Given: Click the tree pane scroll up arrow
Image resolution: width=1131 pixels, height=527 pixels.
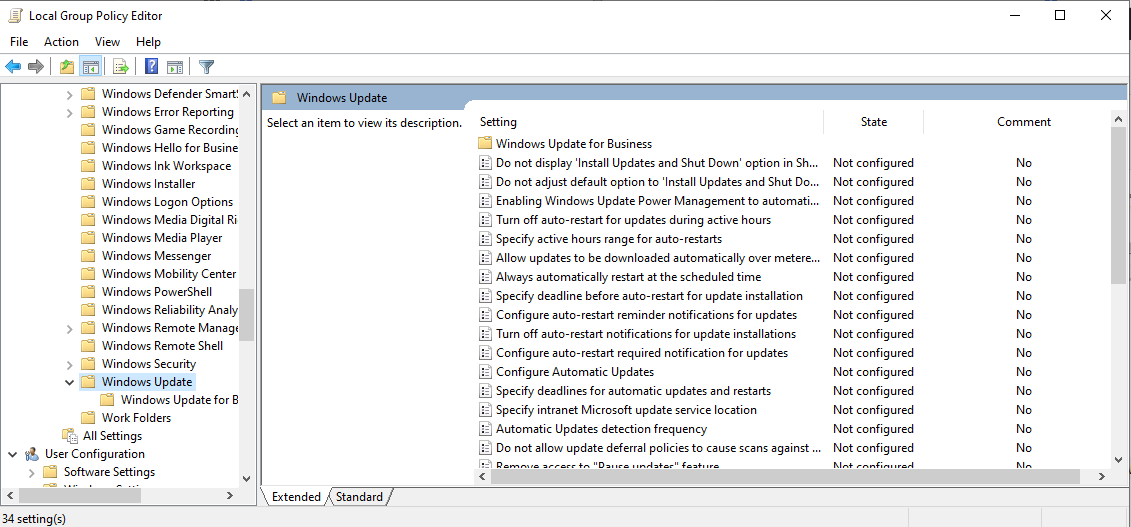Looking at the screenshot, I should pos(246,93).
